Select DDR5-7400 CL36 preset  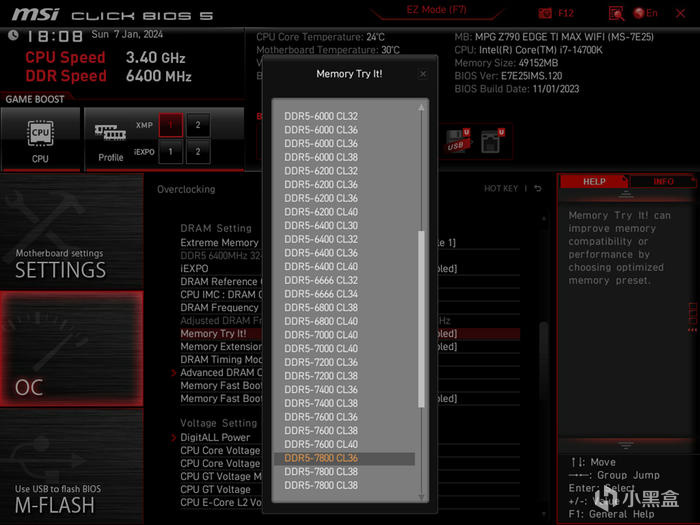click(x=321, y=389)
